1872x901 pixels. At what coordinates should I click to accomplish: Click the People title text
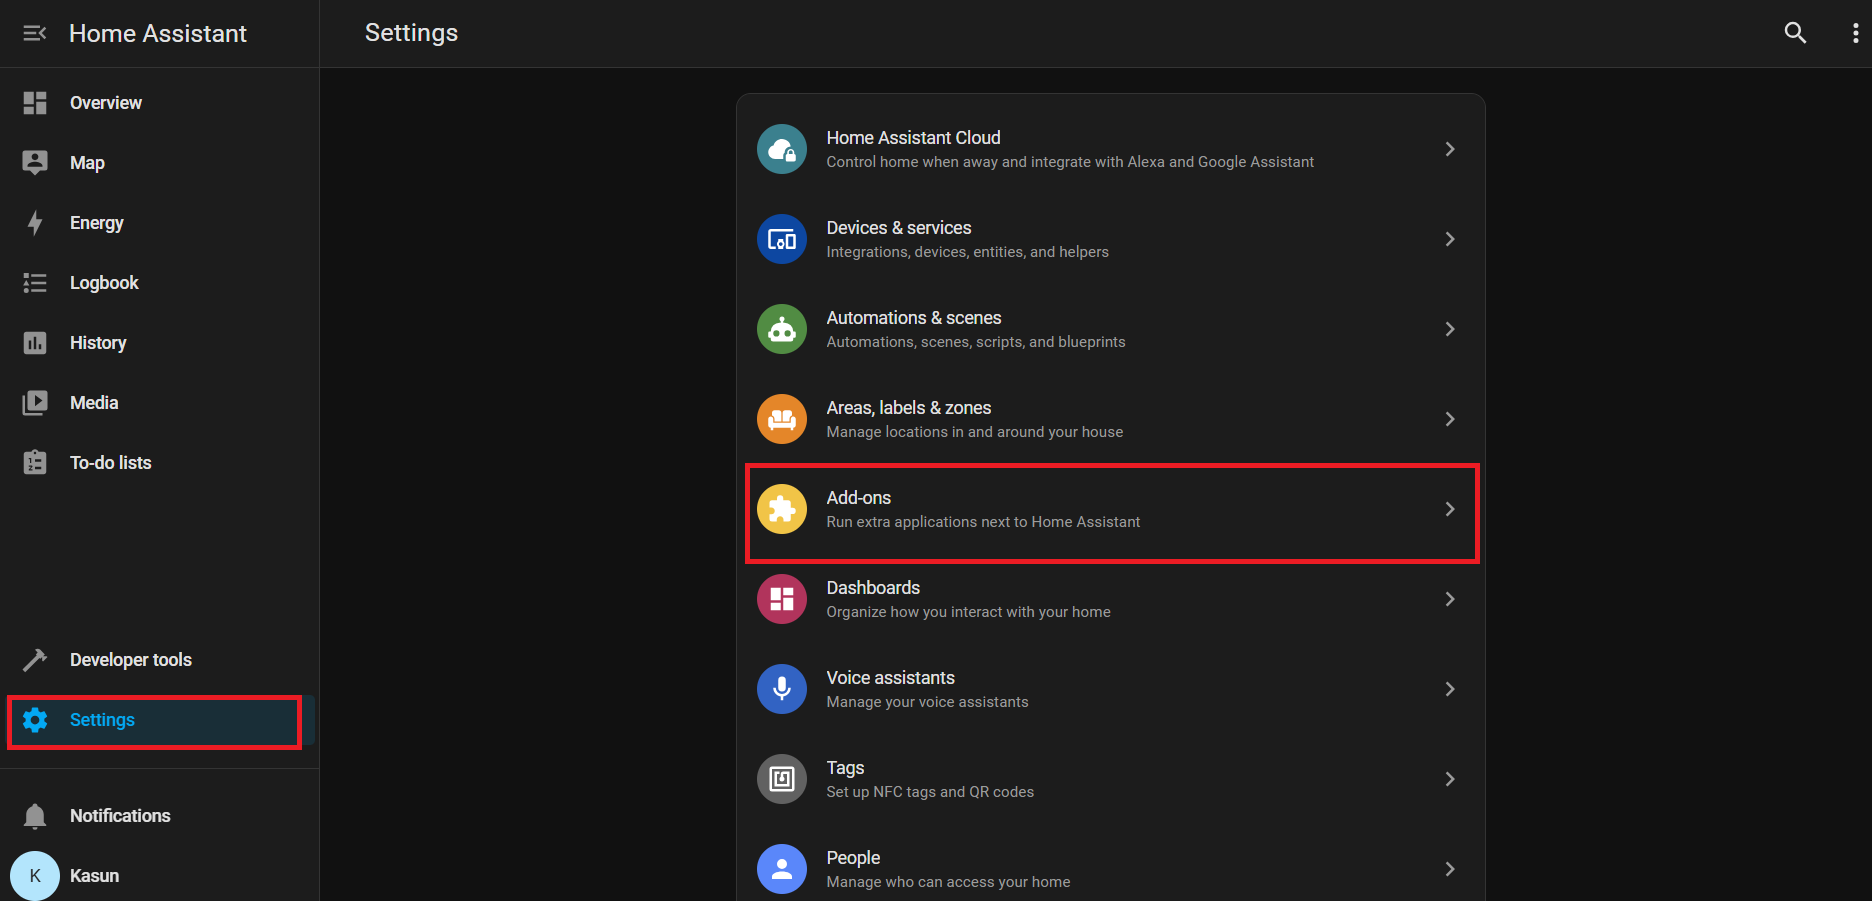pos(853,858)
